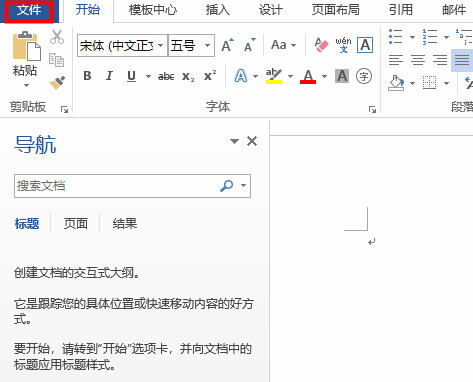Close the 导航 pane

pos(252,141)
